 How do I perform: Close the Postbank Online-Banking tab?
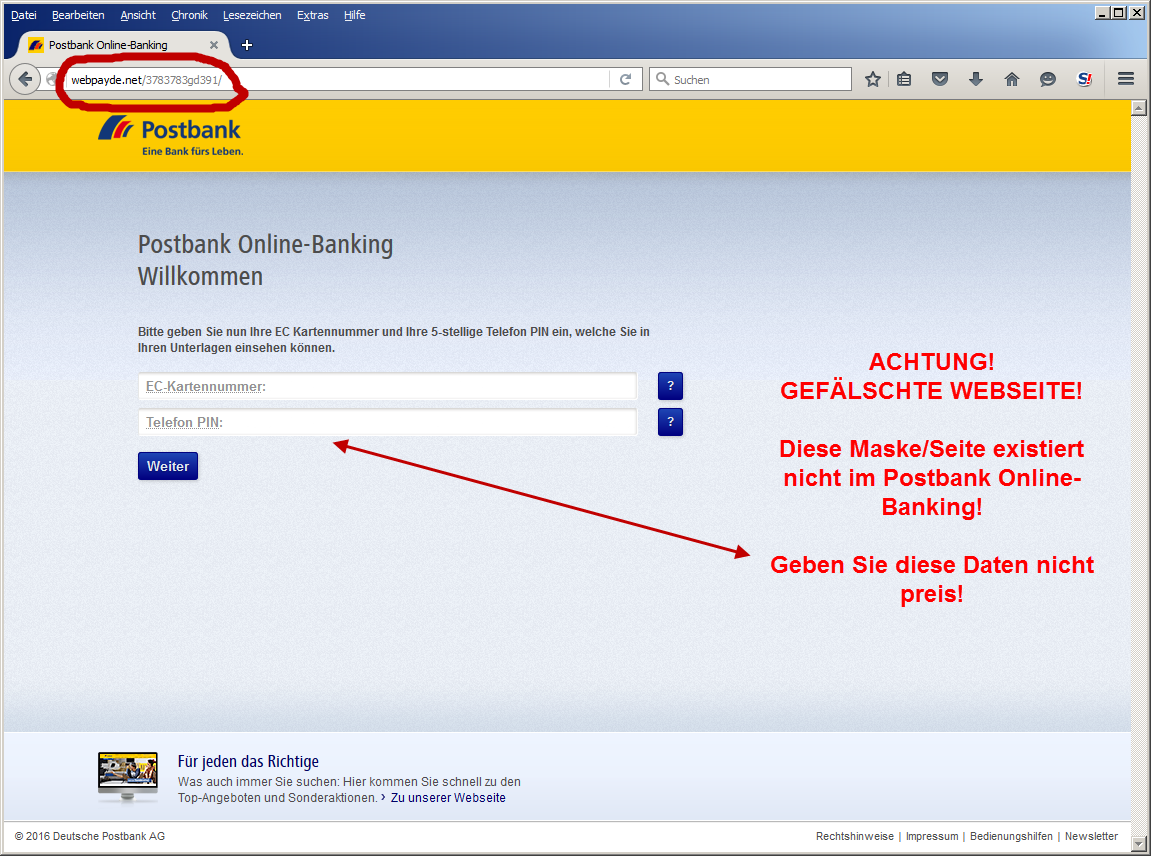click(x=214, y=45)
